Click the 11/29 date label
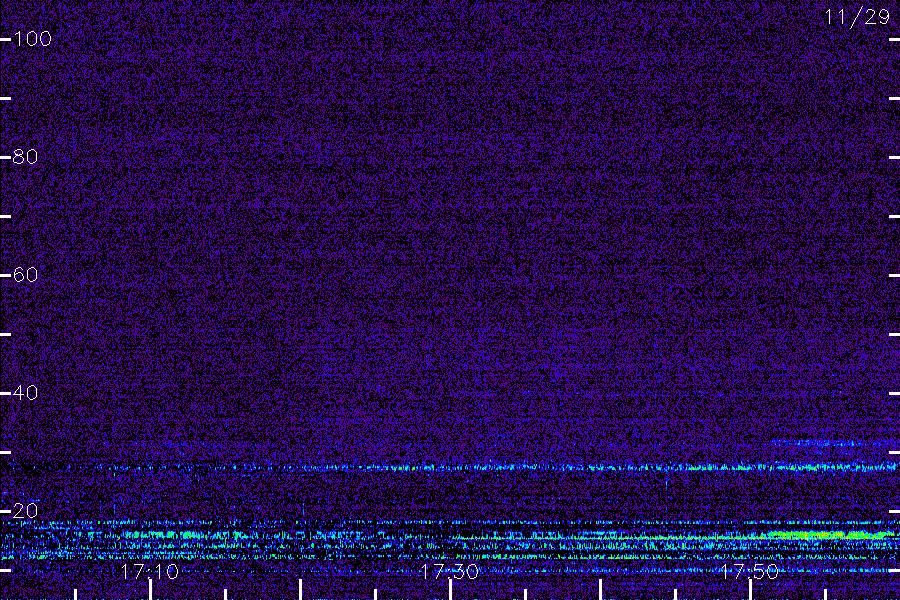The image size is (900, 600). pyautogui.click(x=857, y=17)
